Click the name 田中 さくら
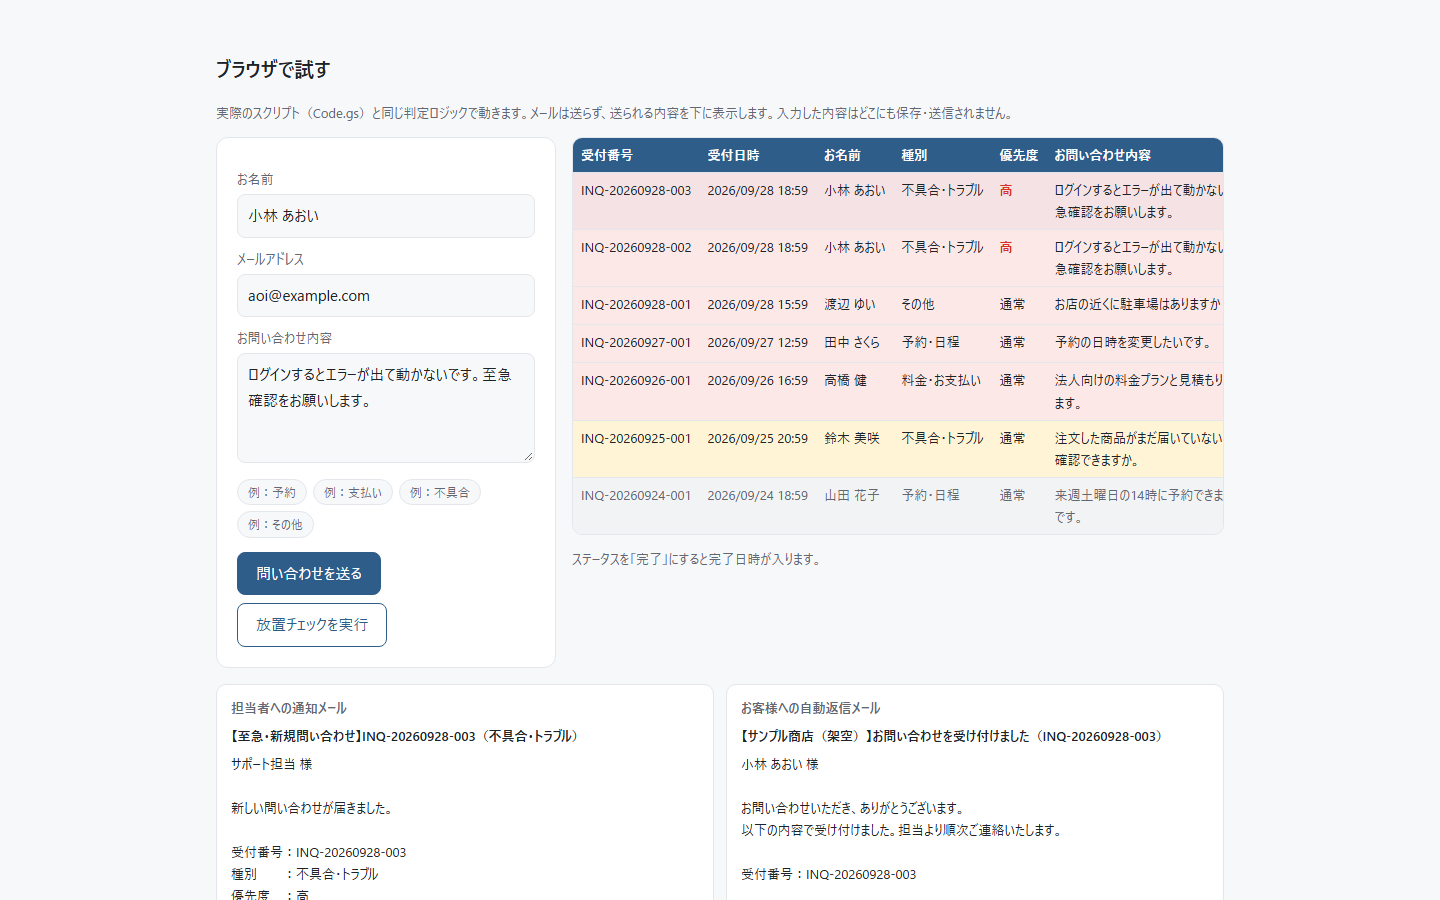Screen dimensions: 1440x900 (852, 342)
